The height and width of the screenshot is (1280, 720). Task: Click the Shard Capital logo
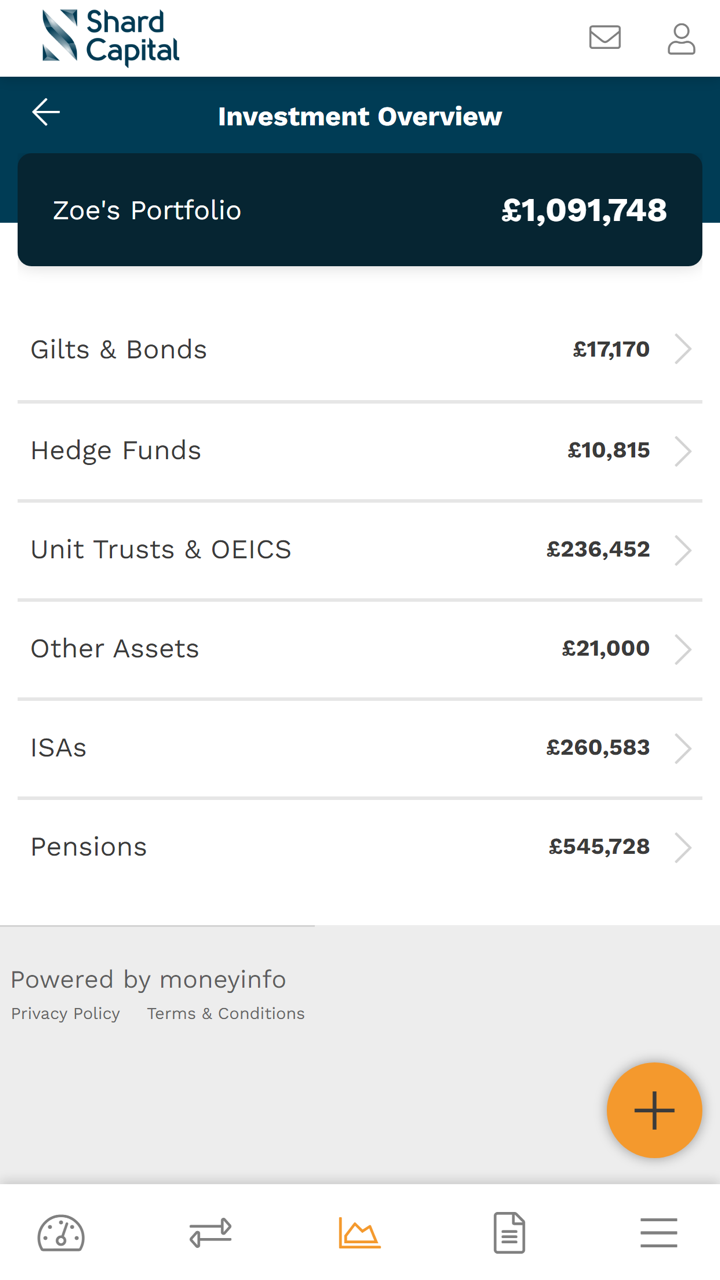111,38
